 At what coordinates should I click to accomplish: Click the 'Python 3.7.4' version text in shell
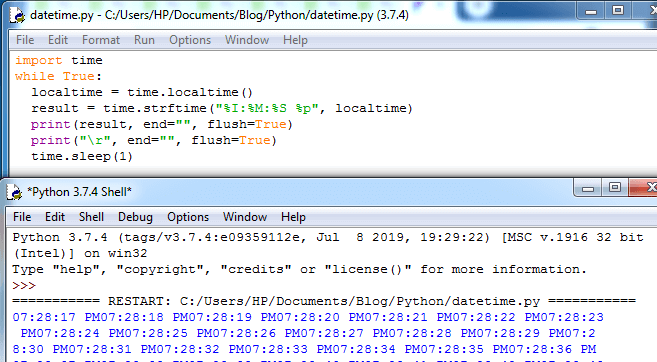coord(60,237)
